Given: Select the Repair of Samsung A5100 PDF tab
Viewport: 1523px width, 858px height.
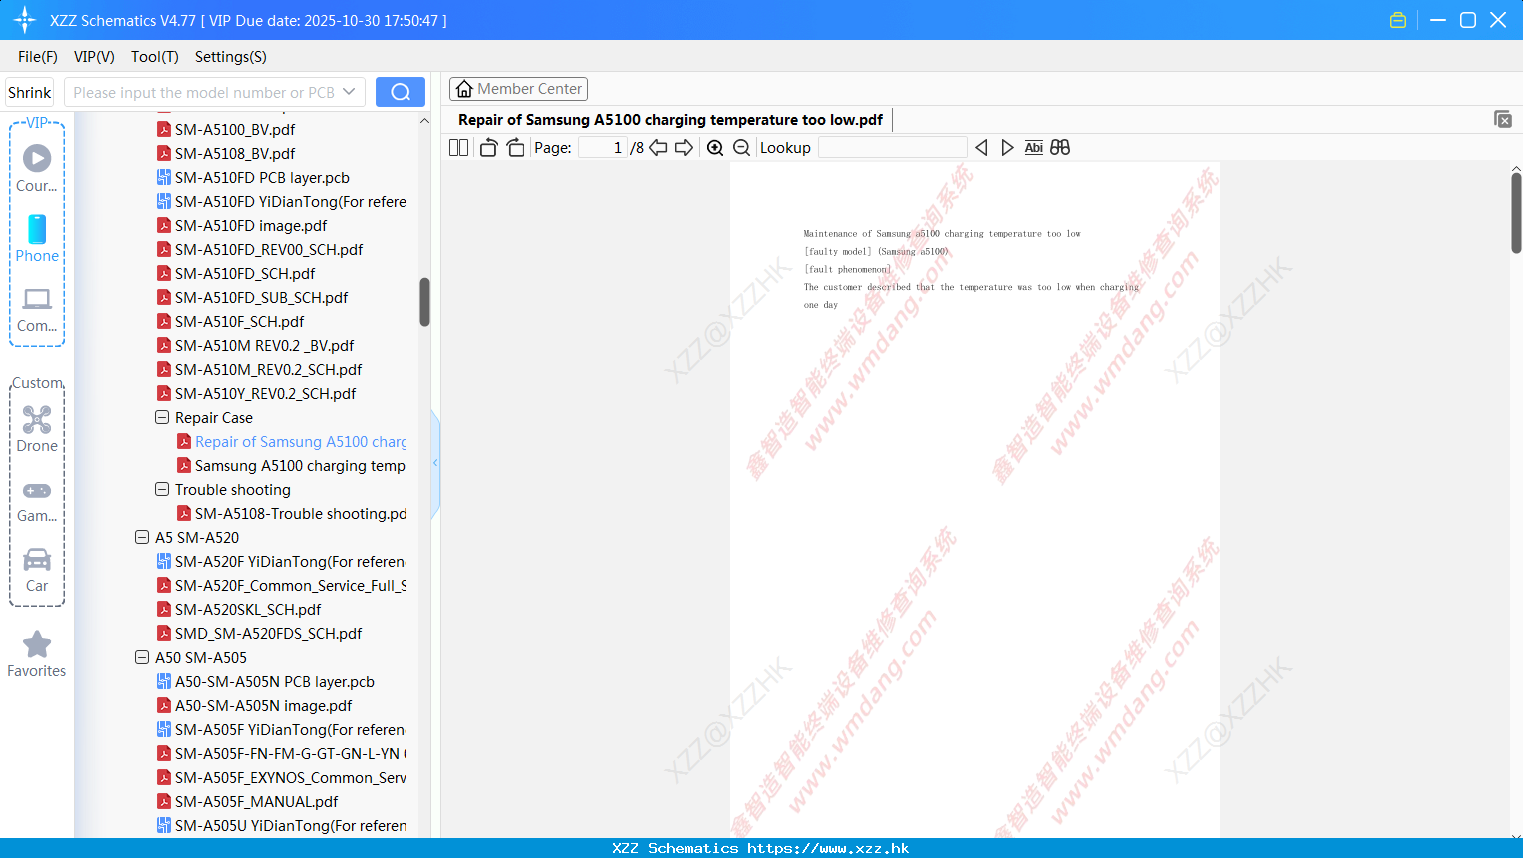Looking at the screenshot, I should click(x=670, y=120).
